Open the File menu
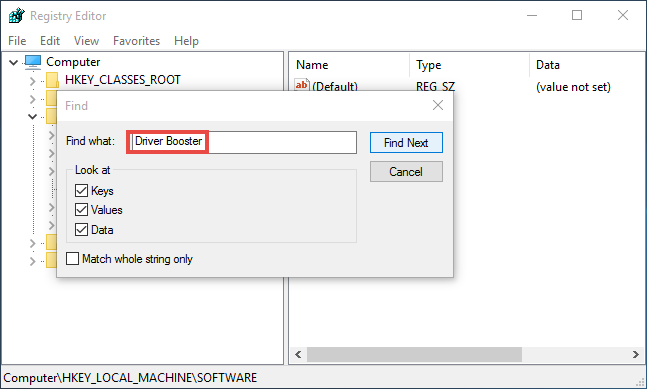Image resolution: width=647 pixels, height=389 pixels. pyautogui.click(x=17, y=41)
